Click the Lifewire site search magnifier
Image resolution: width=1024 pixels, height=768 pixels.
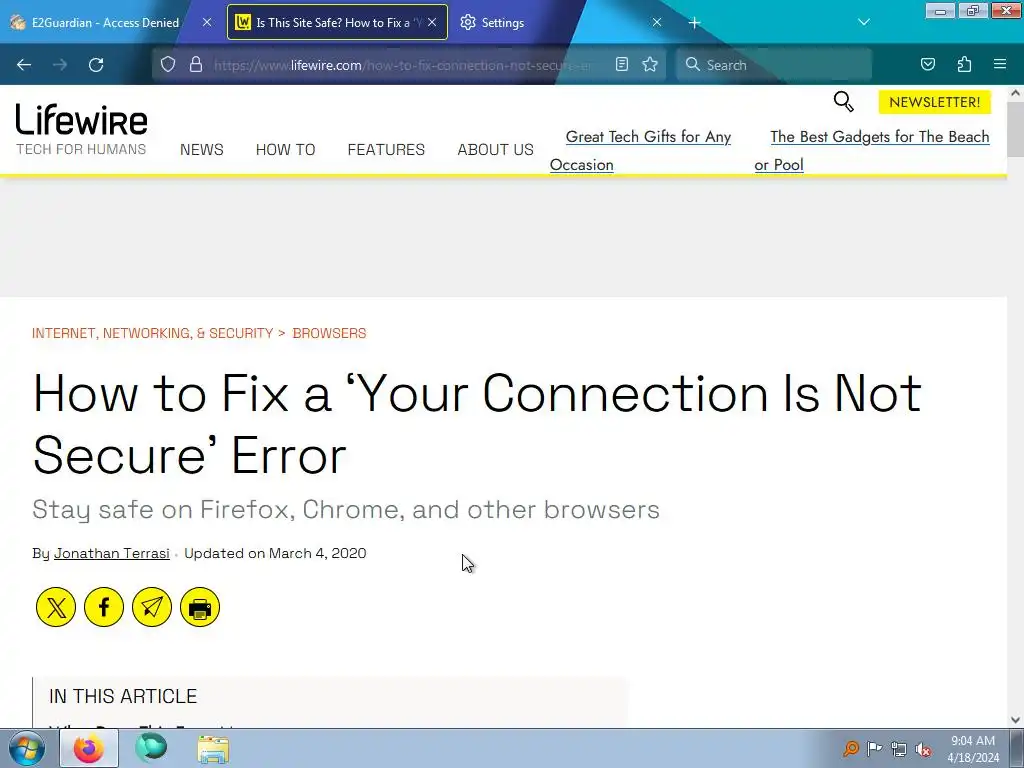pyautogui.click(x=843, y=102)
